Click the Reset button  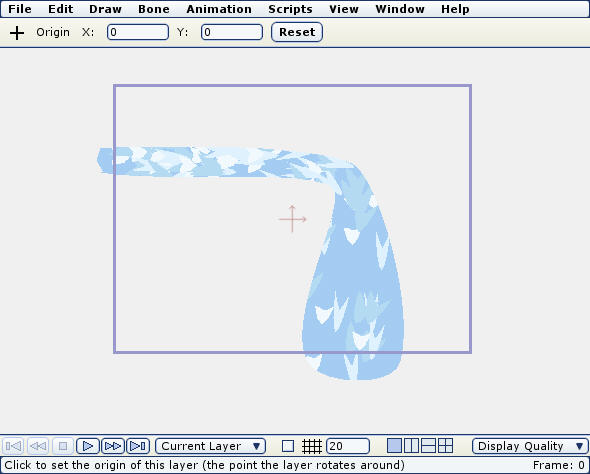tap(297, 32)
